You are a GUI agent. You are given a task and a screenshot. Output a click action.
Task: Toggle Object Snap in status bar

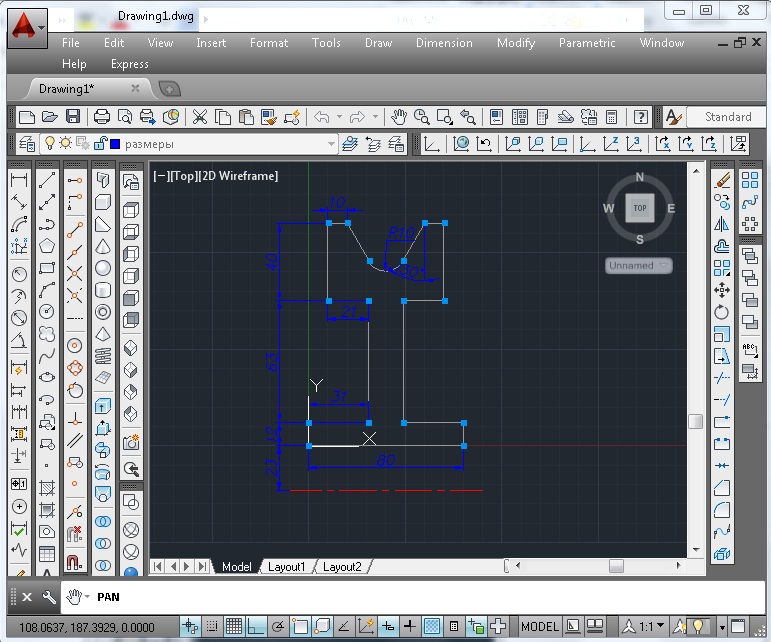300,626
